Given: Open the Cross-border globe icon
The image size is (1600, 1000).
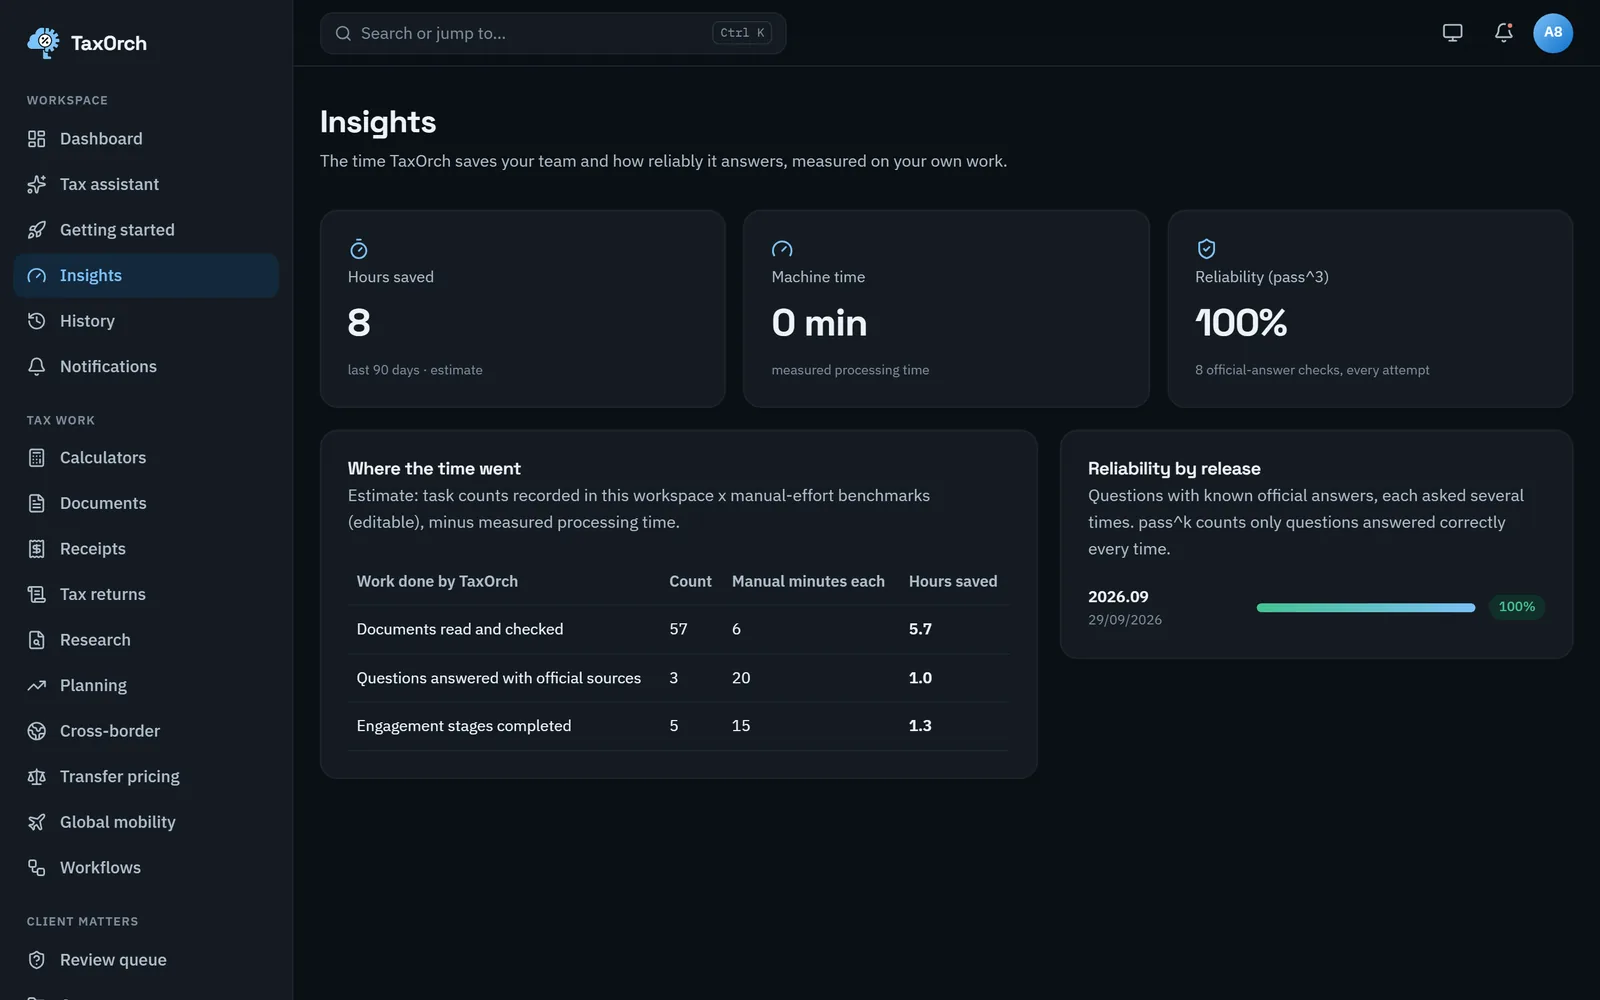Looking at the screenshot, I should pos(37,731).
